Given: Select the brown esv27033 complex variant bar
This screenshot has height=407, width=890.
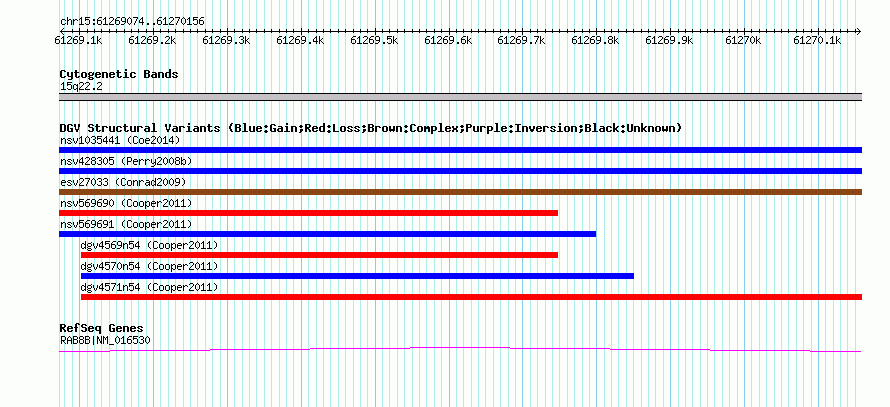Looking at the screenshot, I should click(x=460, y=192).
